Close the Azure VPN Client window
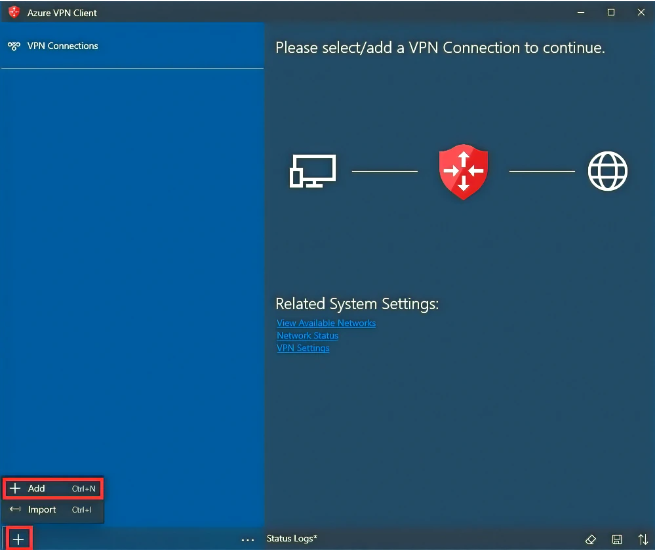655x552 pixels. coord(641,13)
